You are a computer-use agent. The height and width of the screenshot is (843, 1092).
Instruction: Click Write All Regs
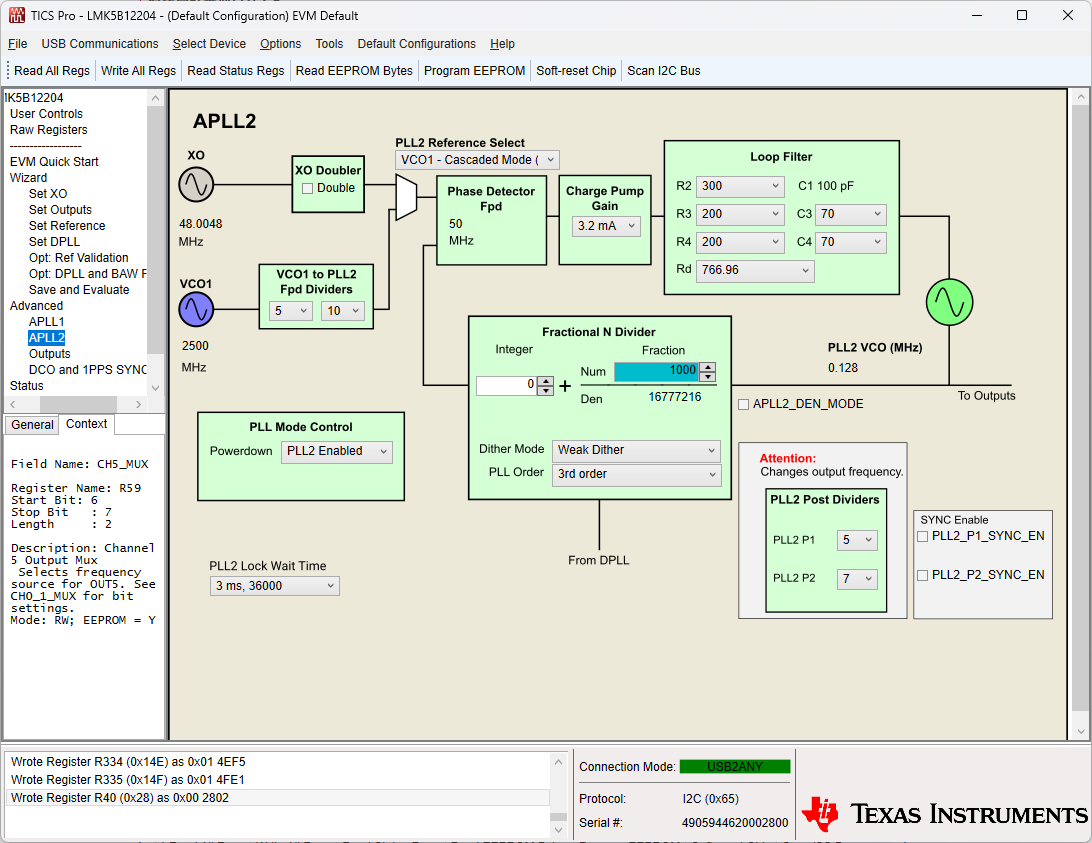138,71
